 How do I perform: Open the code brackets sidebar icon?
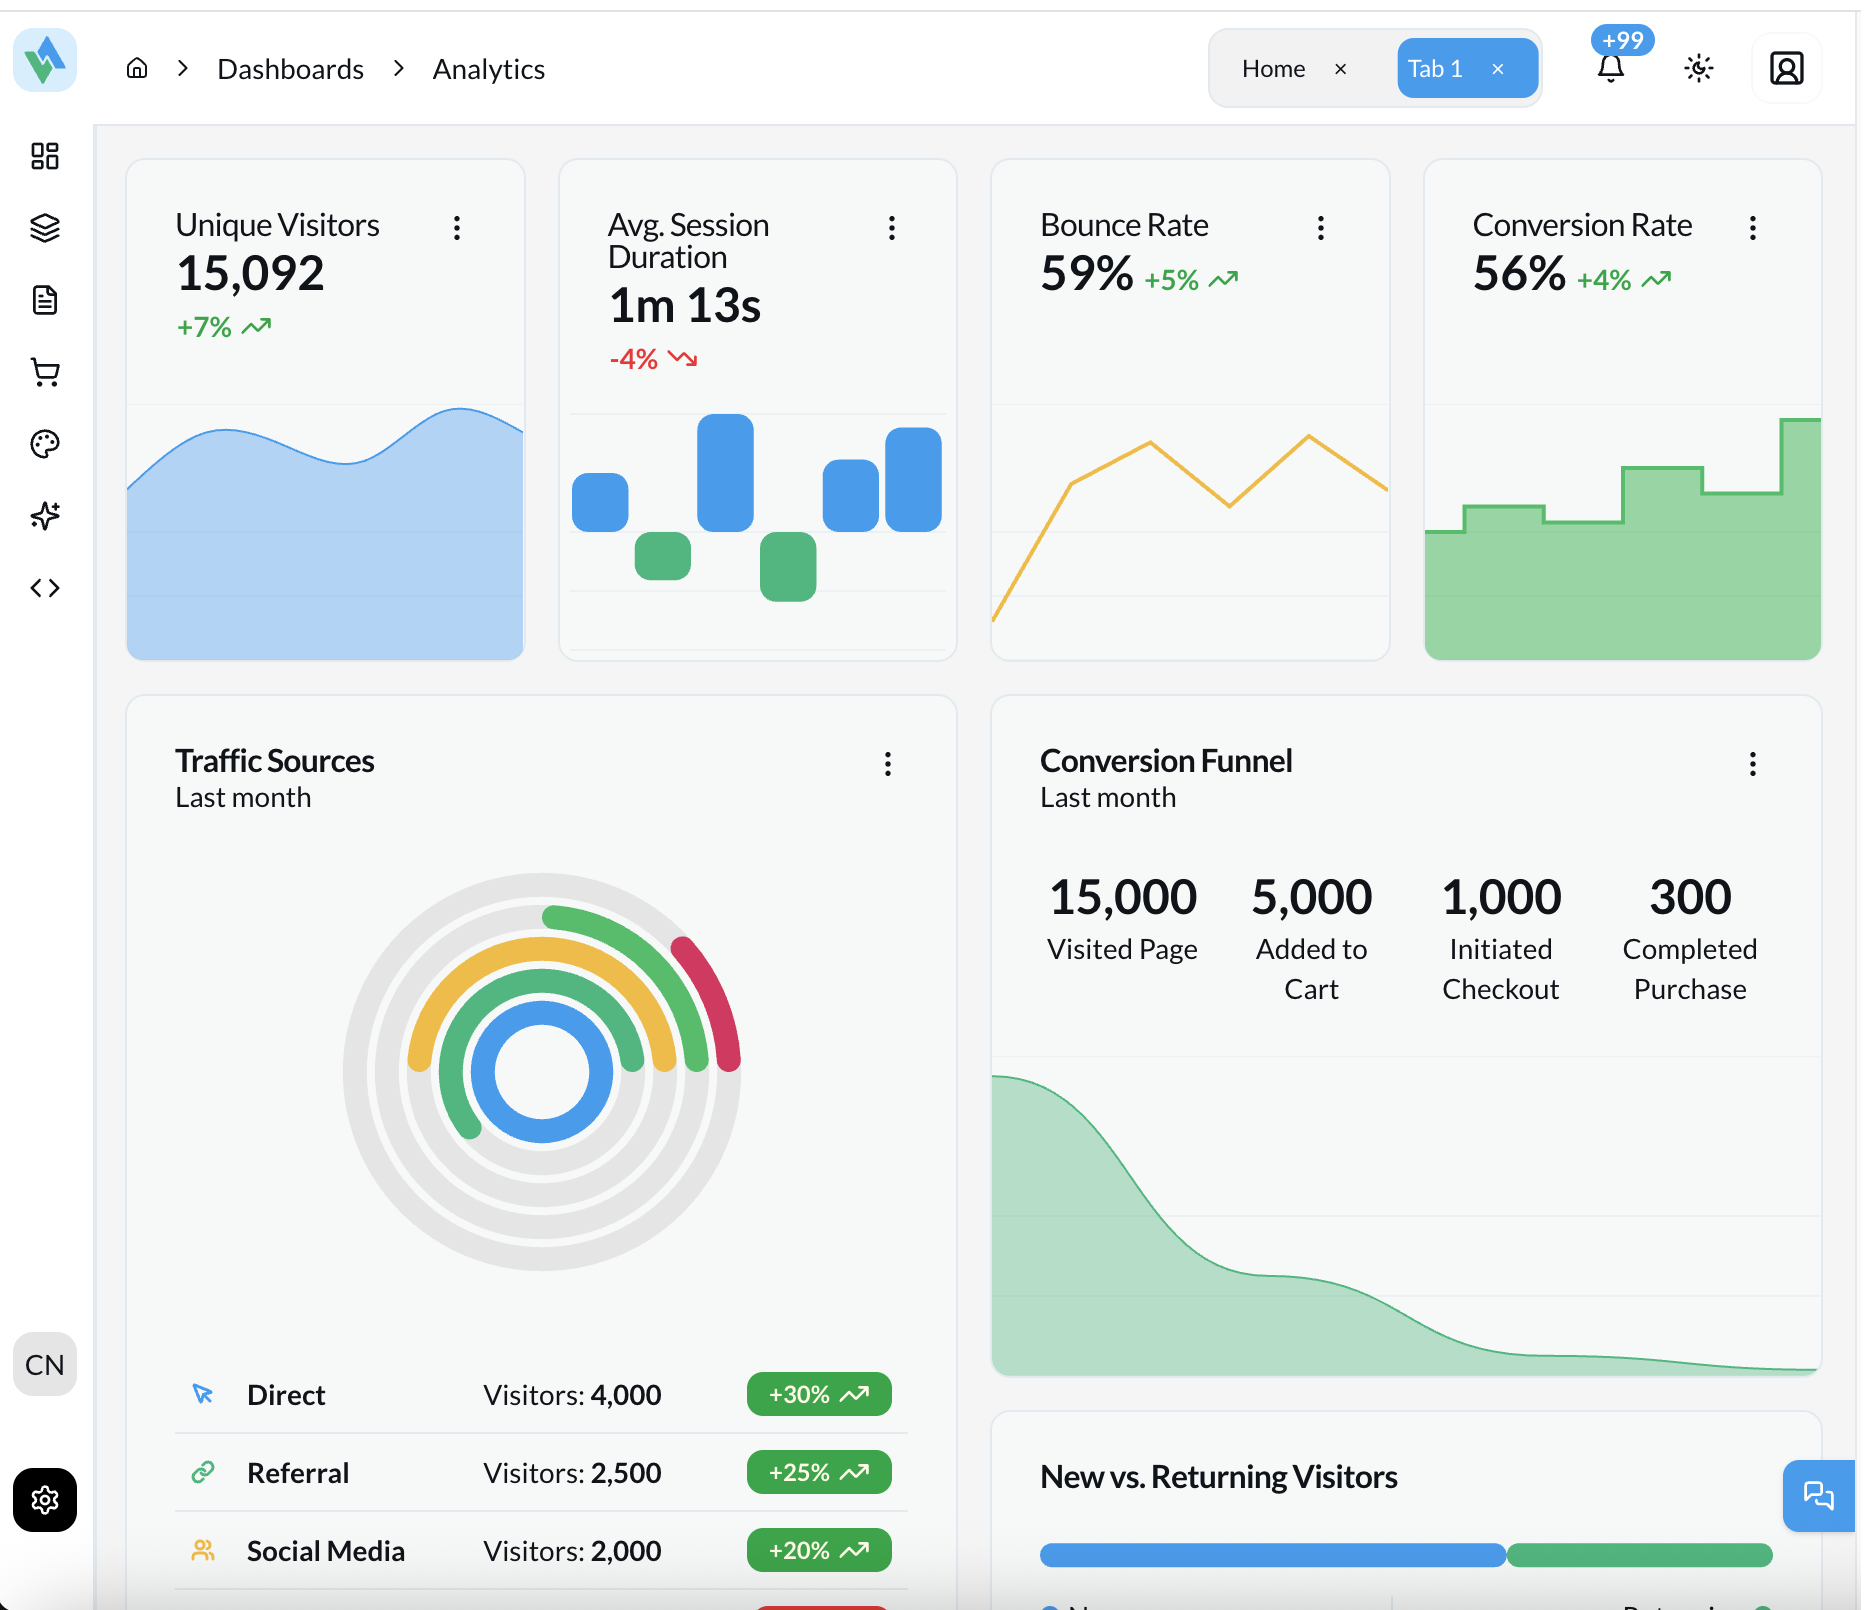(45, 588)
